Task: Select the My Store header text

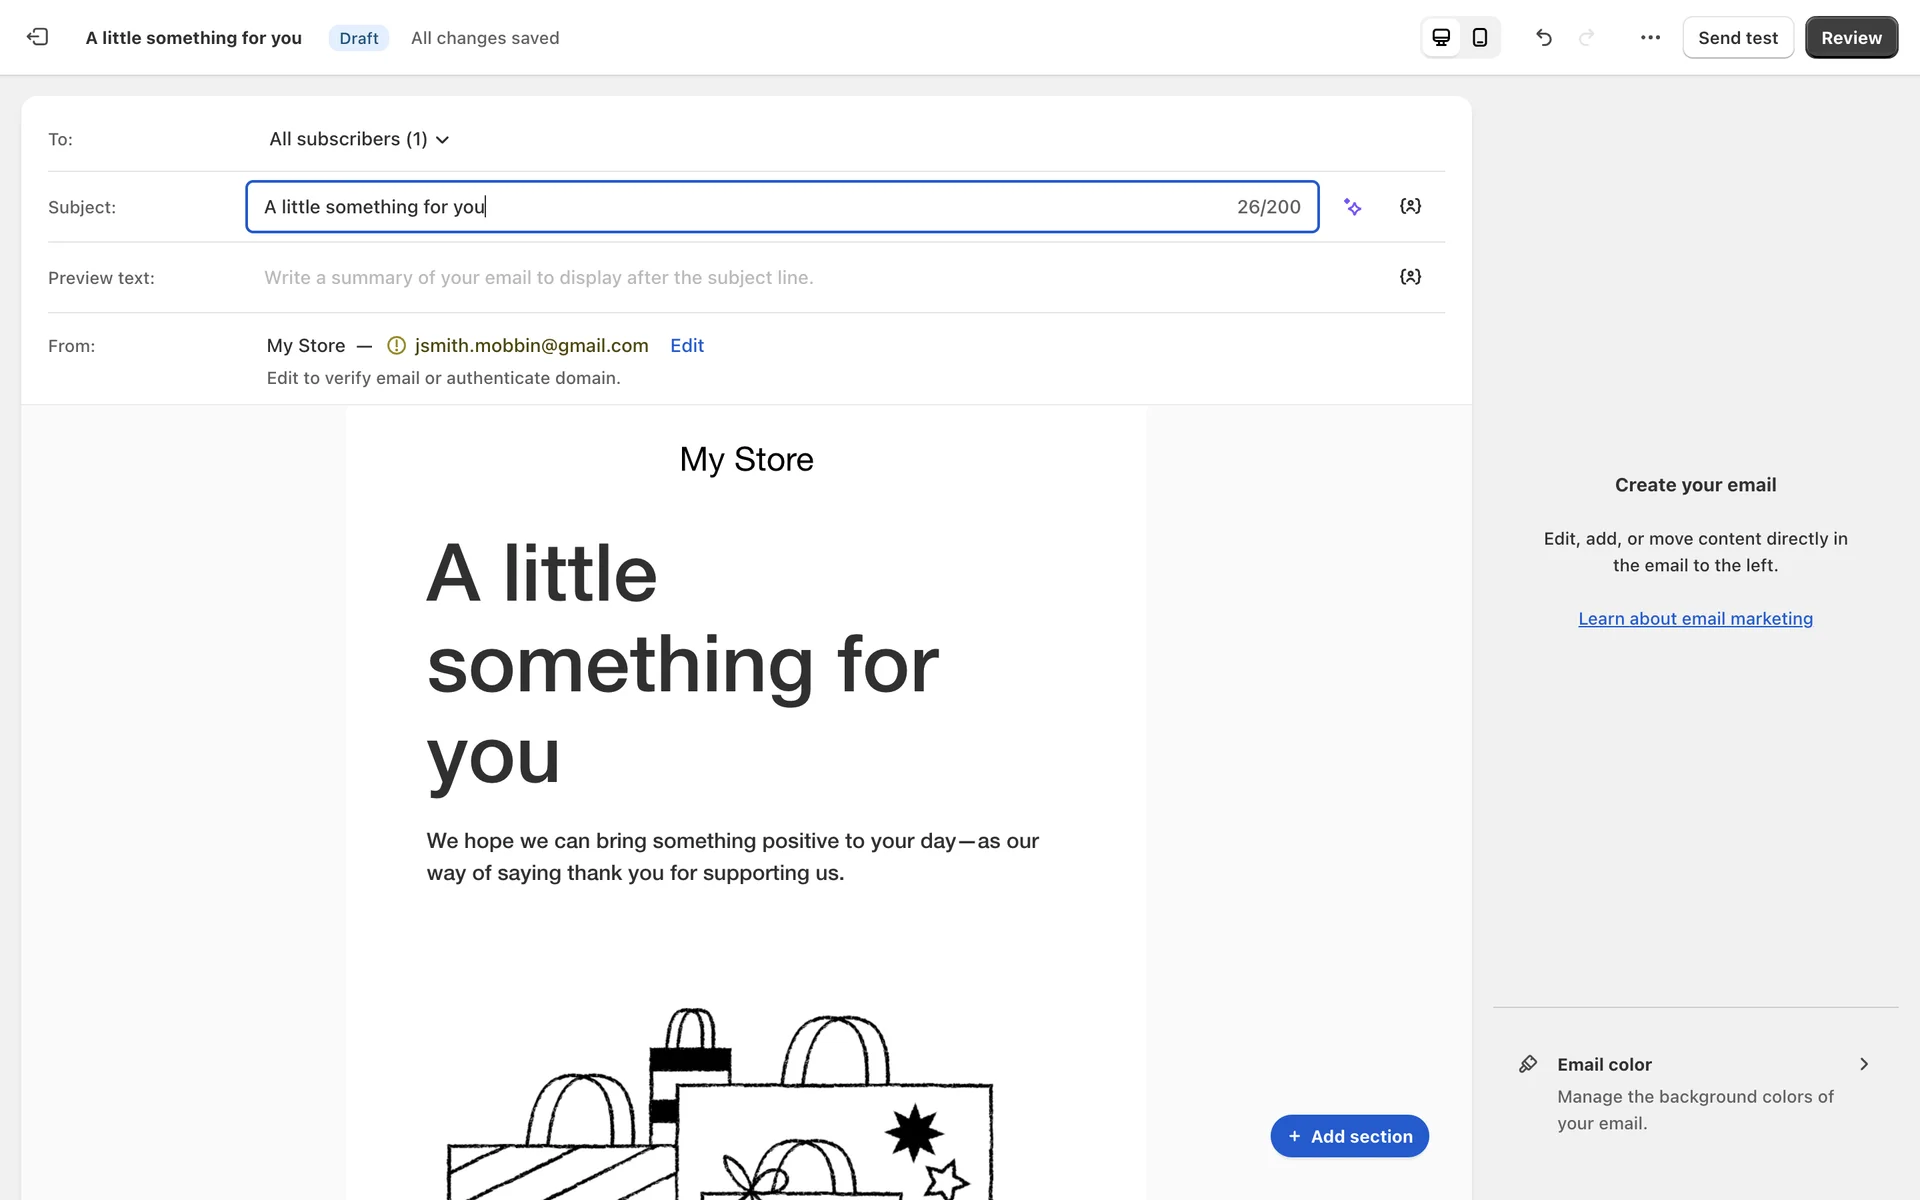Action: point(746,459)
